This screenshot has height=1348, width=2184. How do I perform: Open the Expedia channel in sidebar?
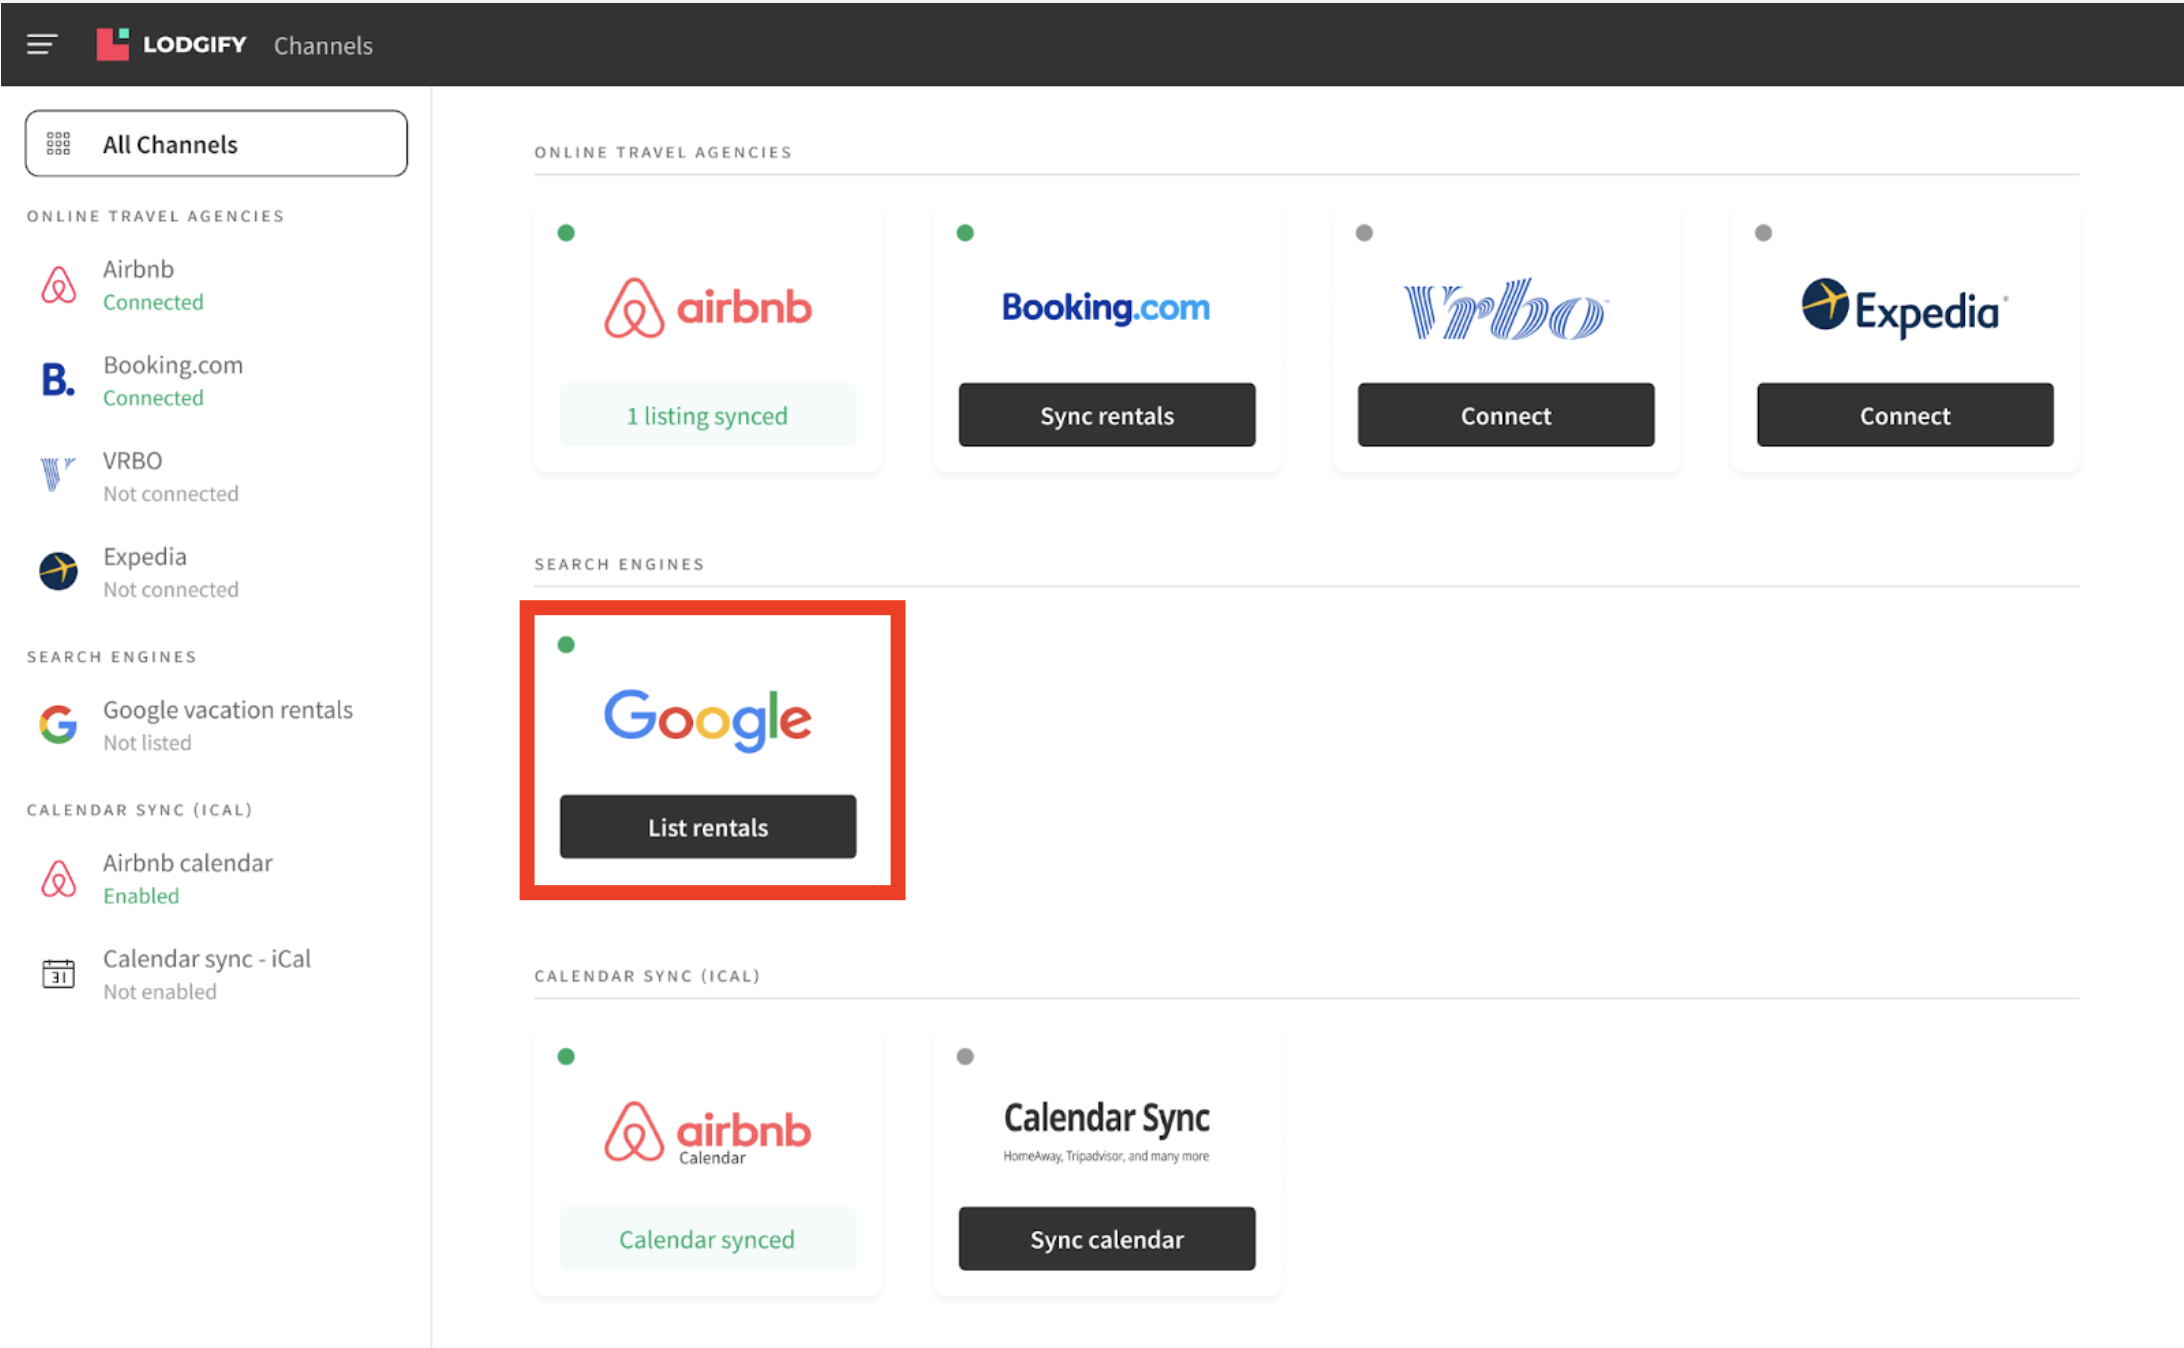tap(216, 572)
